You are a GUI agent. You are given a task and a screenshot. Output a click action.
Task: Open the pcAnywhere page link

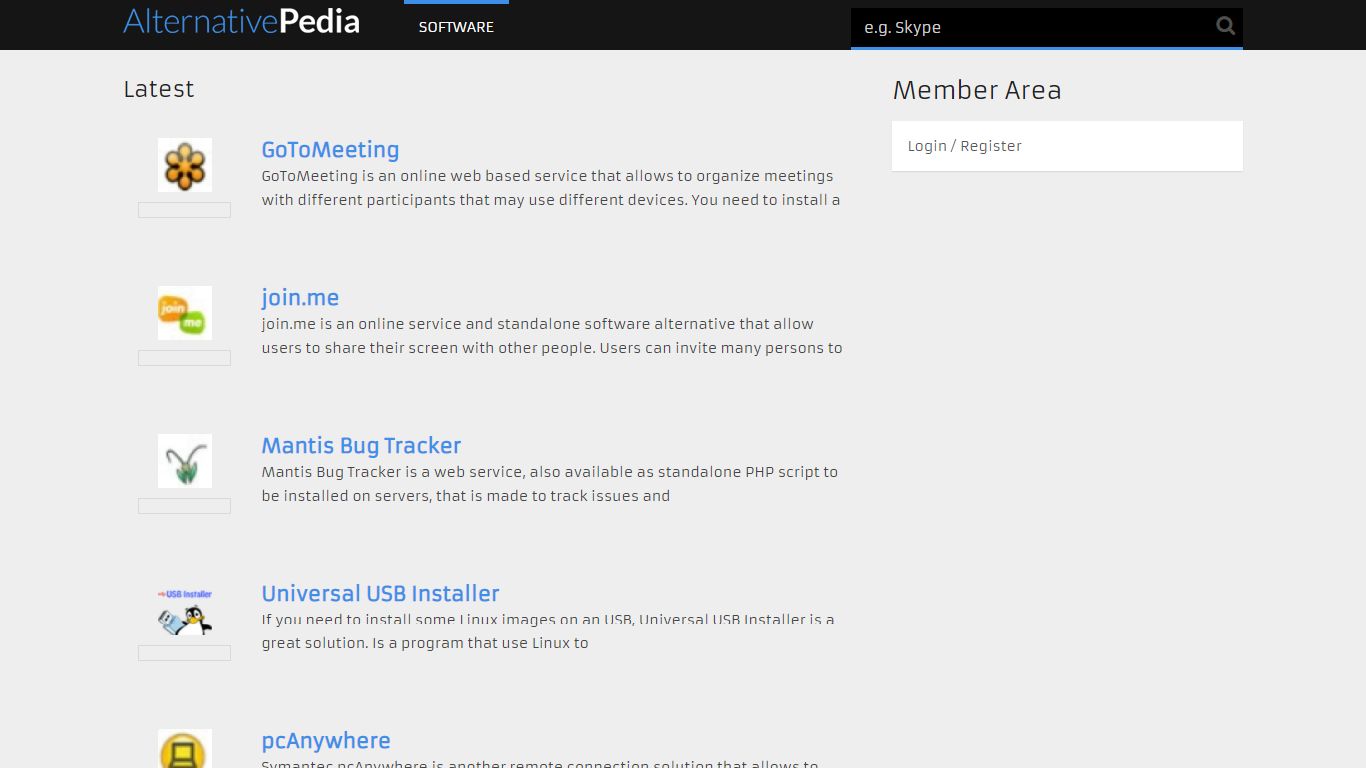click(x=326, y=740)
